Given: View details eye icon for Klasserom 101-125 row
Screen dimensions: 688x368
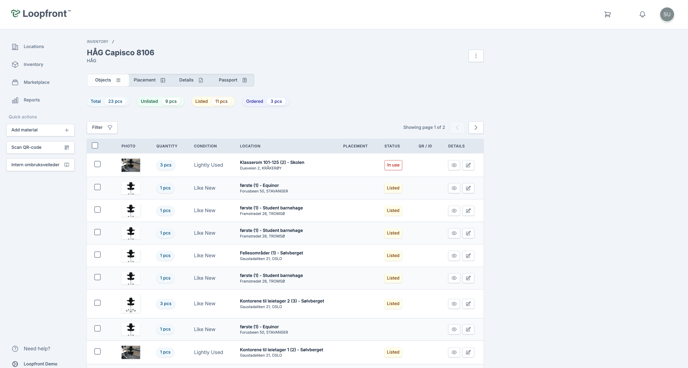Looking at the screenshot, I should (454, 165).
